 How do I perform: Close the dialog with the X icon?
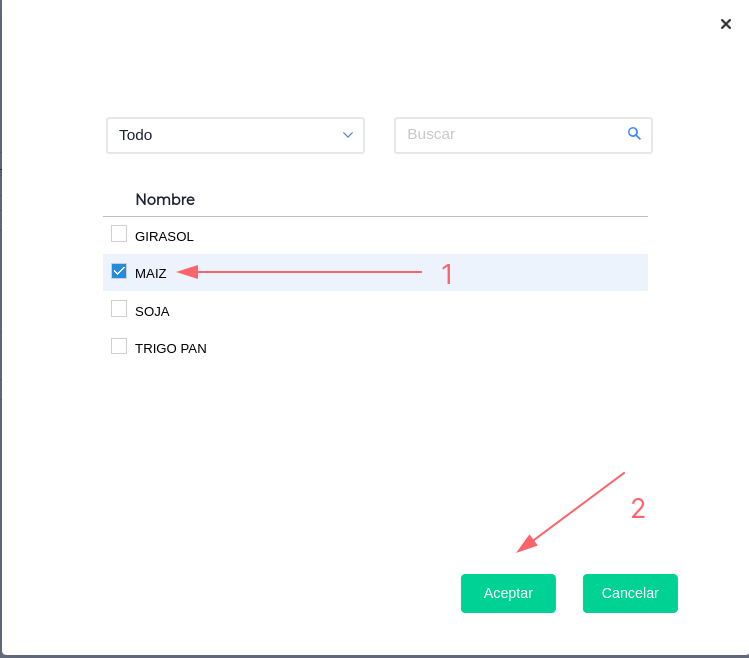(726, 24)
